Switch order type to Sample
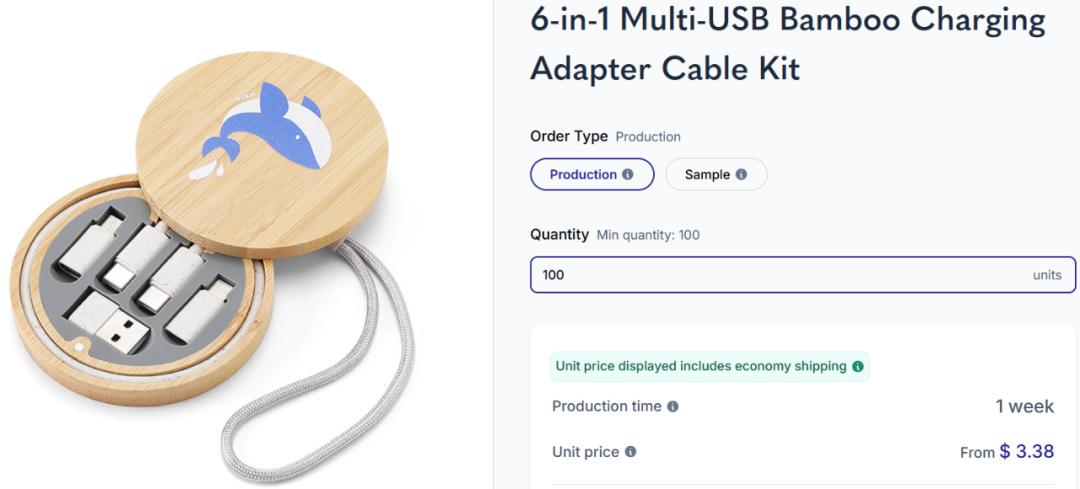 pos(716,174)
